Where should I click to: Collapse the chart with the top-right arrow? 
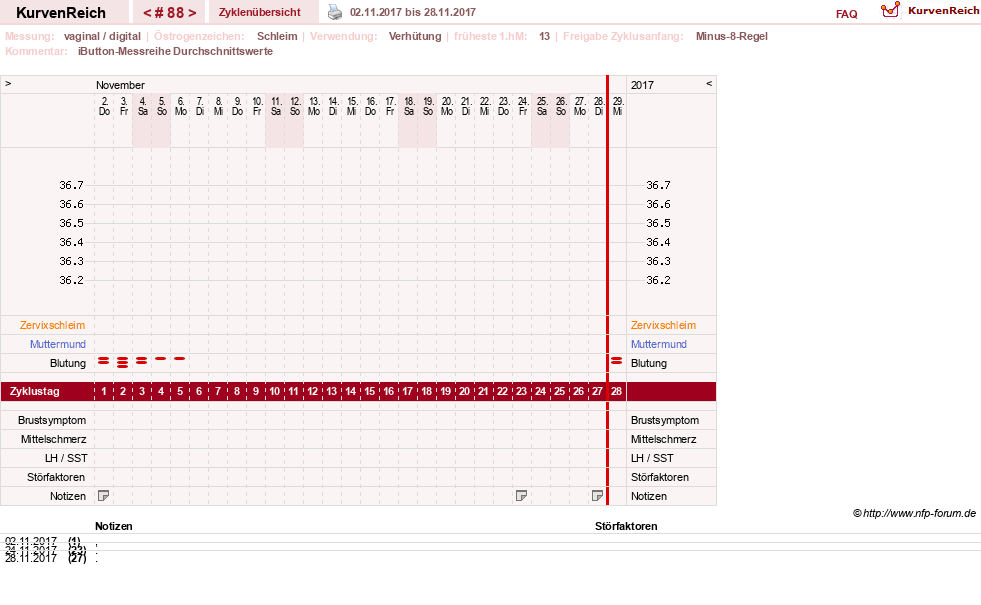(x=709, y=83)
